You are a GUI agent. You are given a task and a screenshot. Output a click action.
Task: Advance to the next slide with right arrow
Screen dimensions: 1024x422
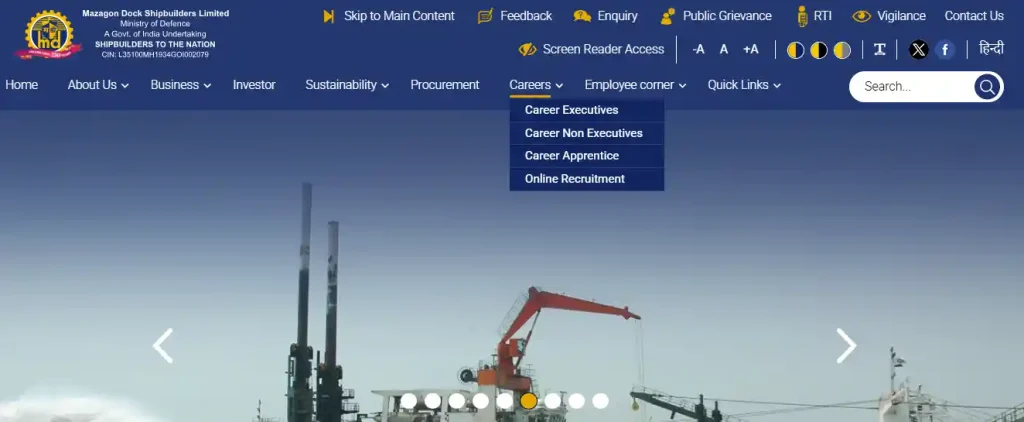click(846, 346)
